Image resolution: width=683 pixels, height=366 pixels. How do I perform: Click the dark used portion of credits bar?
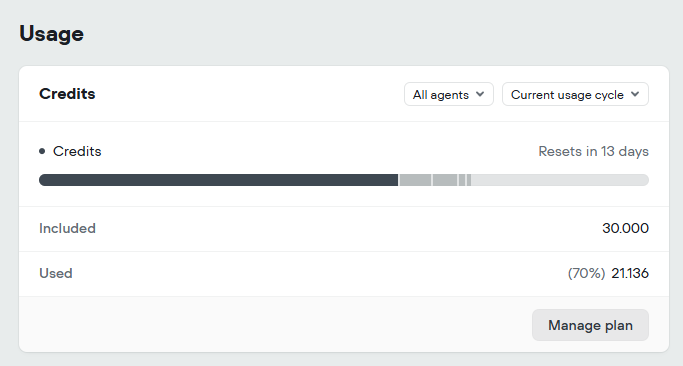[x=218, y=180]
